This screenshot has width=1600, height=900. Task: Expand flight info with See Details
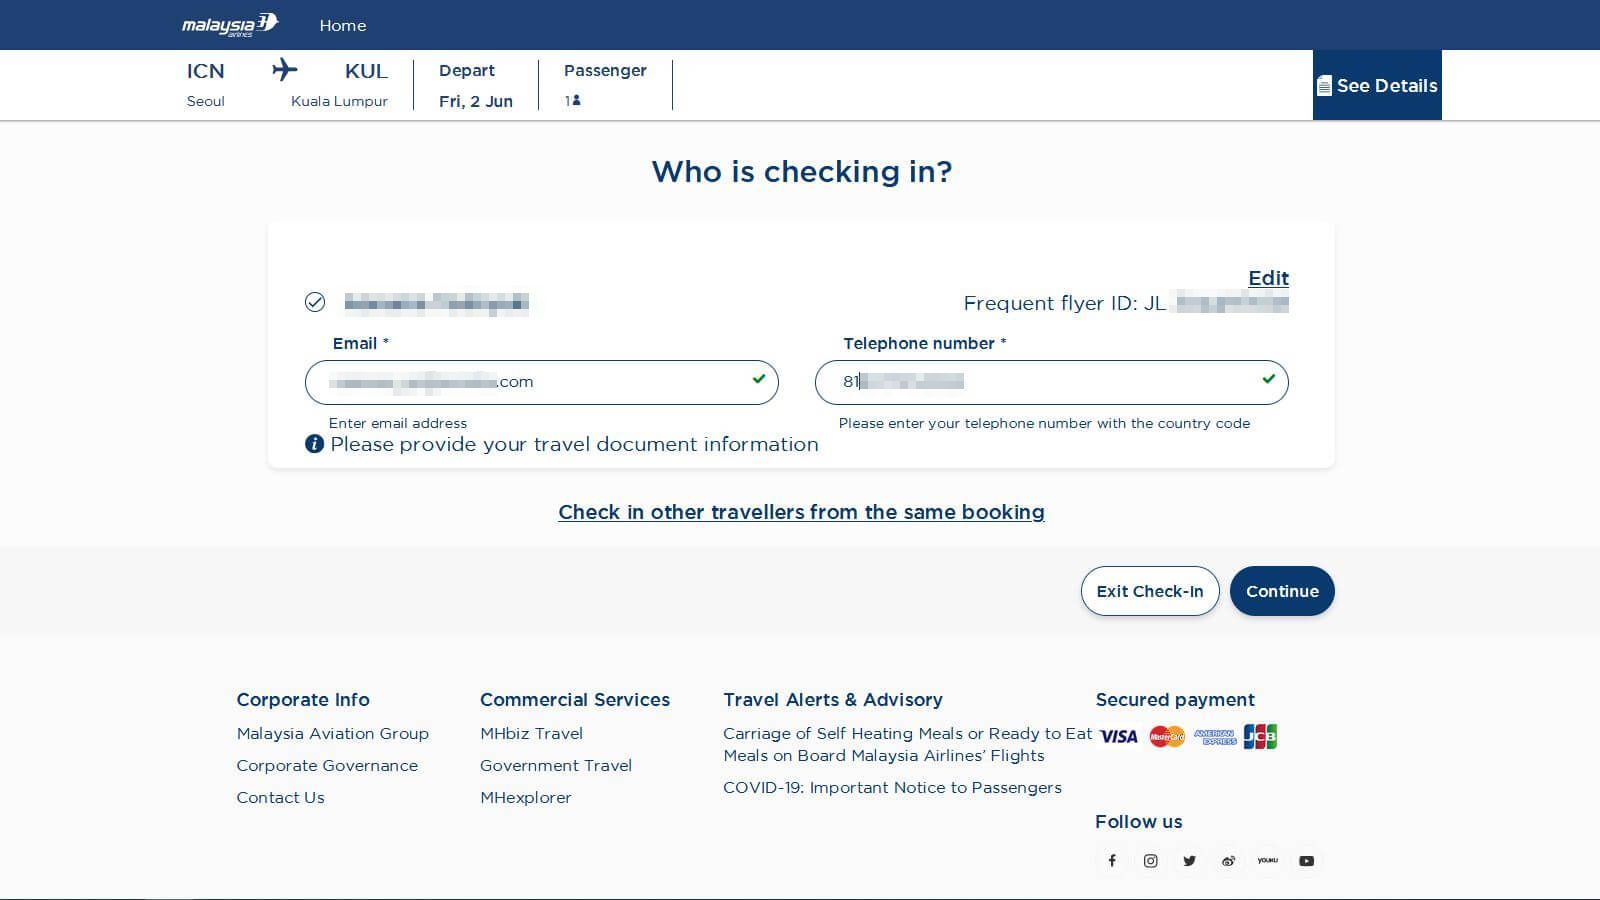click(x=1377, y=86)
